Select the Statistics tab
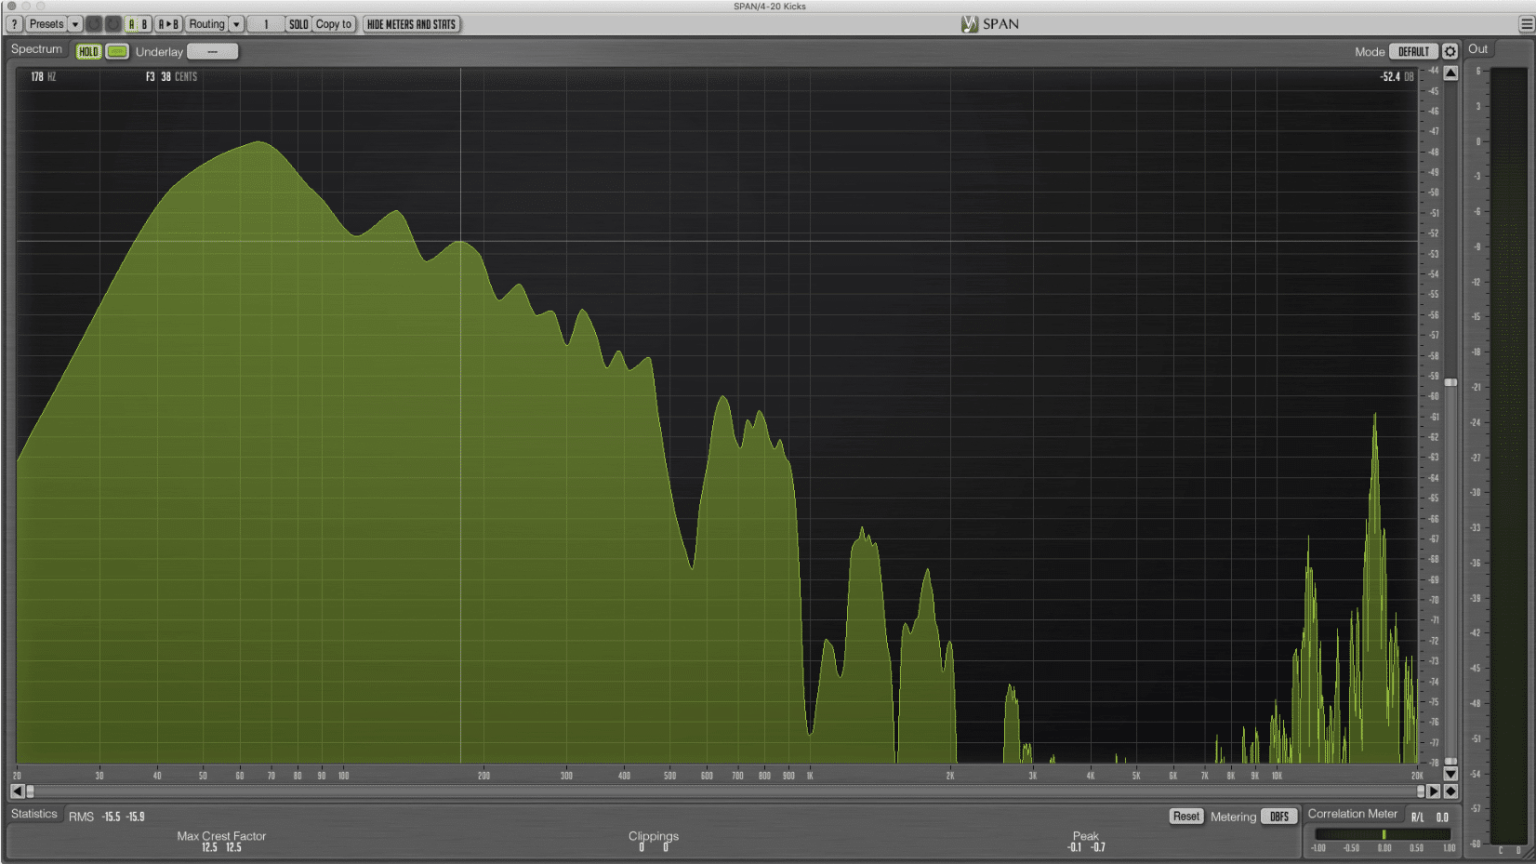The image size is (1536, 864). [x=34, y=814]
